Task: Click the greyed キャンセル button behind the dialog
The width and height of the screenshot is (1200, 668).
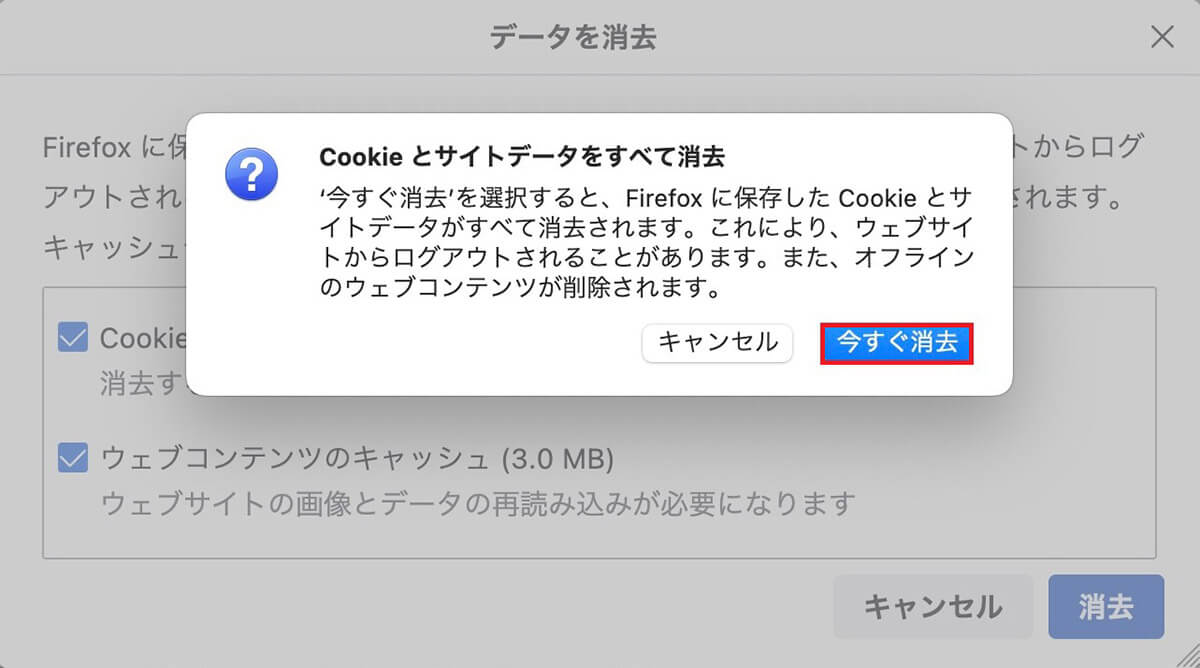Action: [933, 606]
